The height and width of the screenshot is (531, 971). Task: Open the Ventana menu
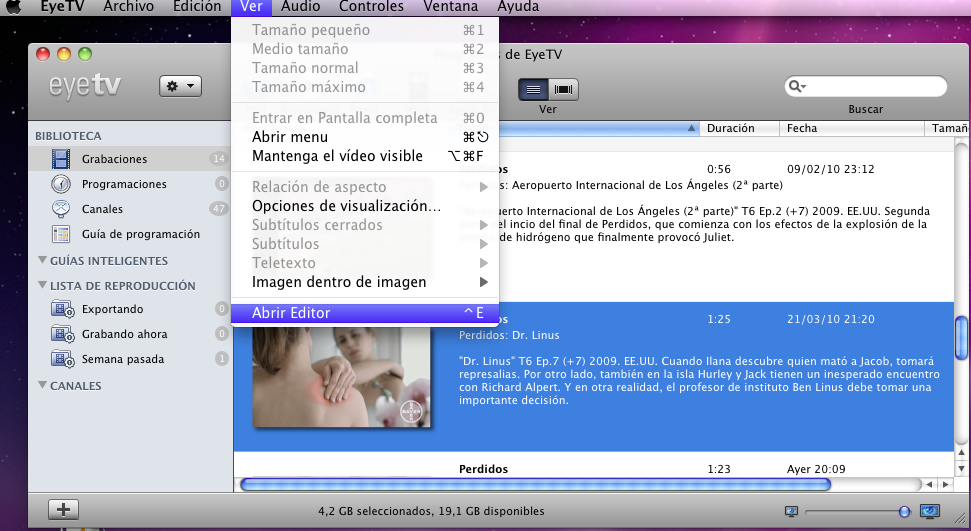click(450, 7)
